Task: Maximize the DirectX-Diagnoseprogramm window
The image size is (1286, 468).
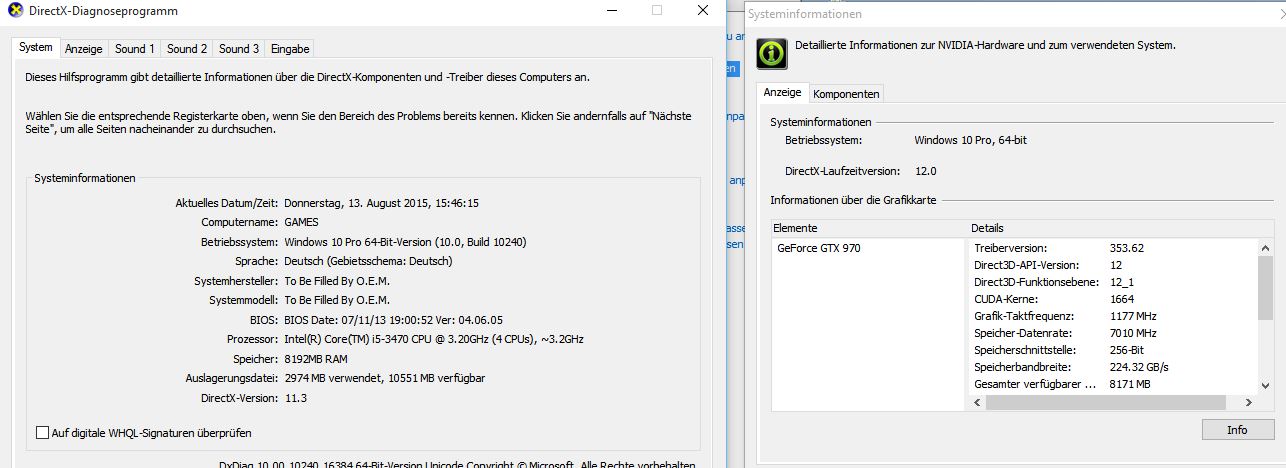Action: [x=657, y=10]
